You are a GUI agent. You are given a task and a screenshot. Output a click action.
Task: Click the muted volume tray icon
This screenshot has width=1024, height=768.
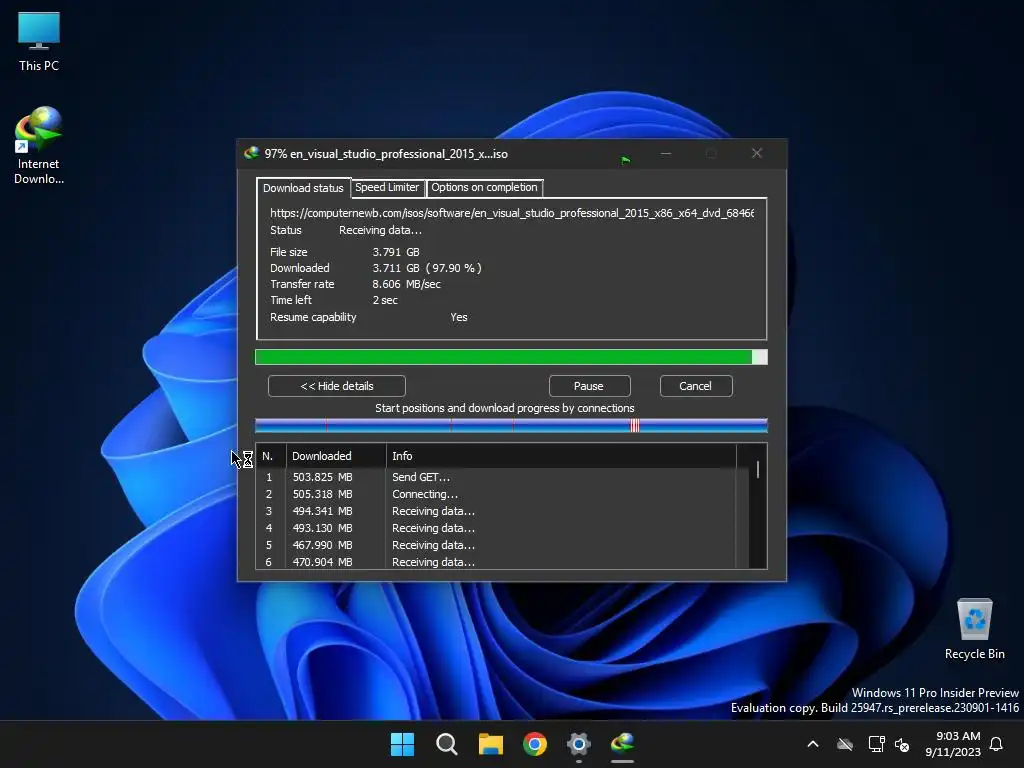(x=902, y=744)
